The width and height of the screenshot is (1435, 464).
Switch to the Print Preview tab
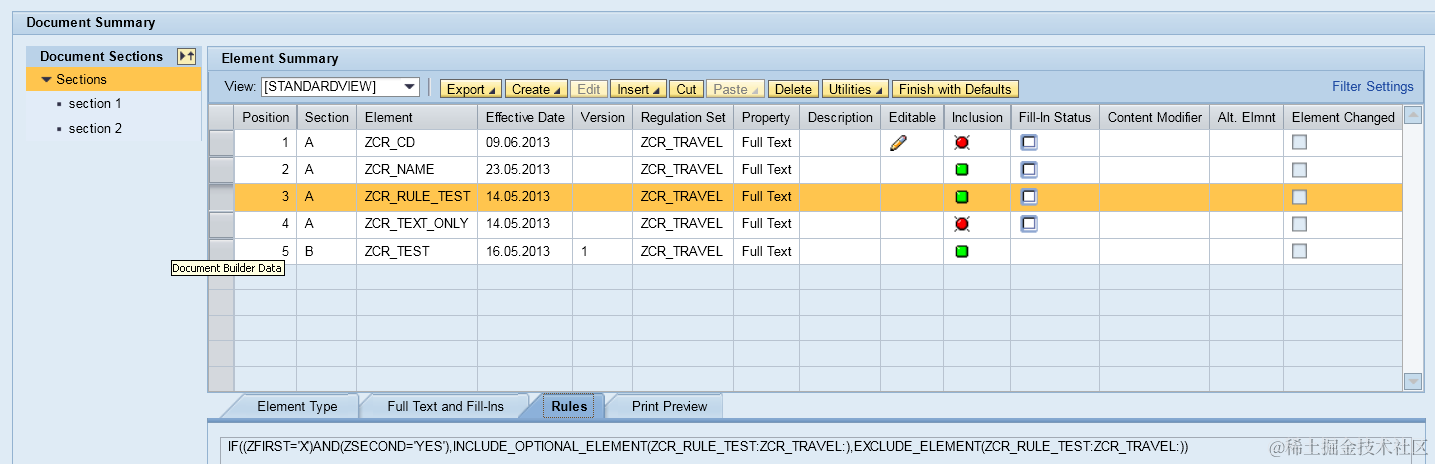[669, 407]
